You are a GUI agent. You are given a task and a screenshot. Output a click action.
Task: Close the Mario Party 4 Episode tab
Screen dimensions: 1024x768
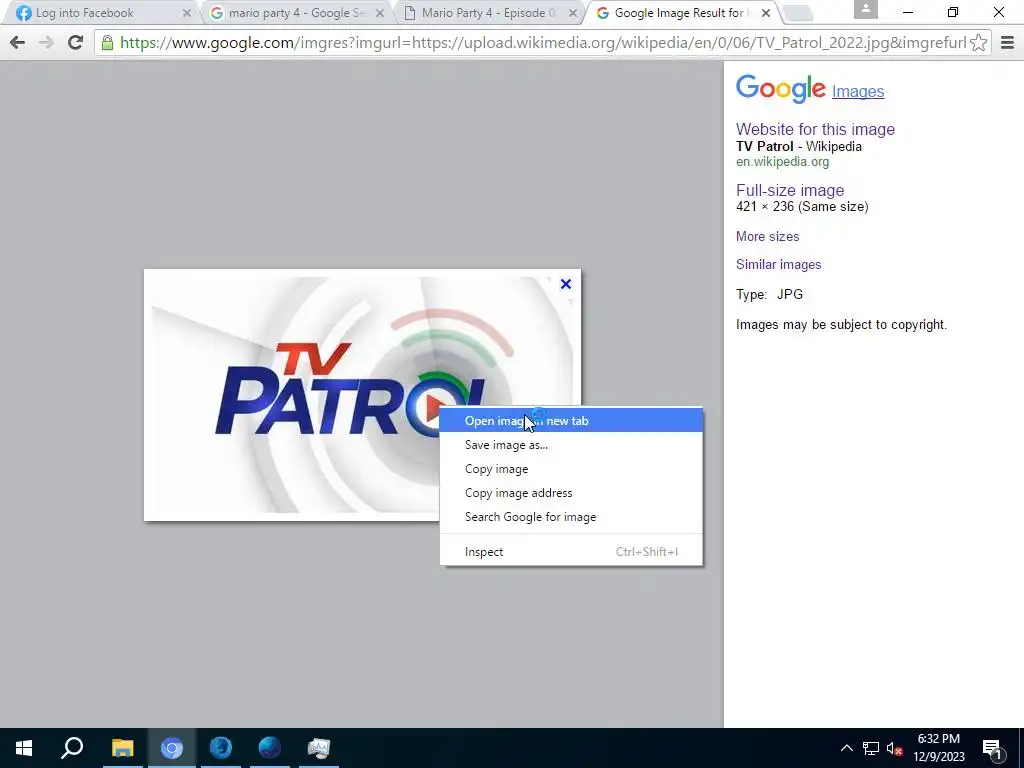coord(572,12)
